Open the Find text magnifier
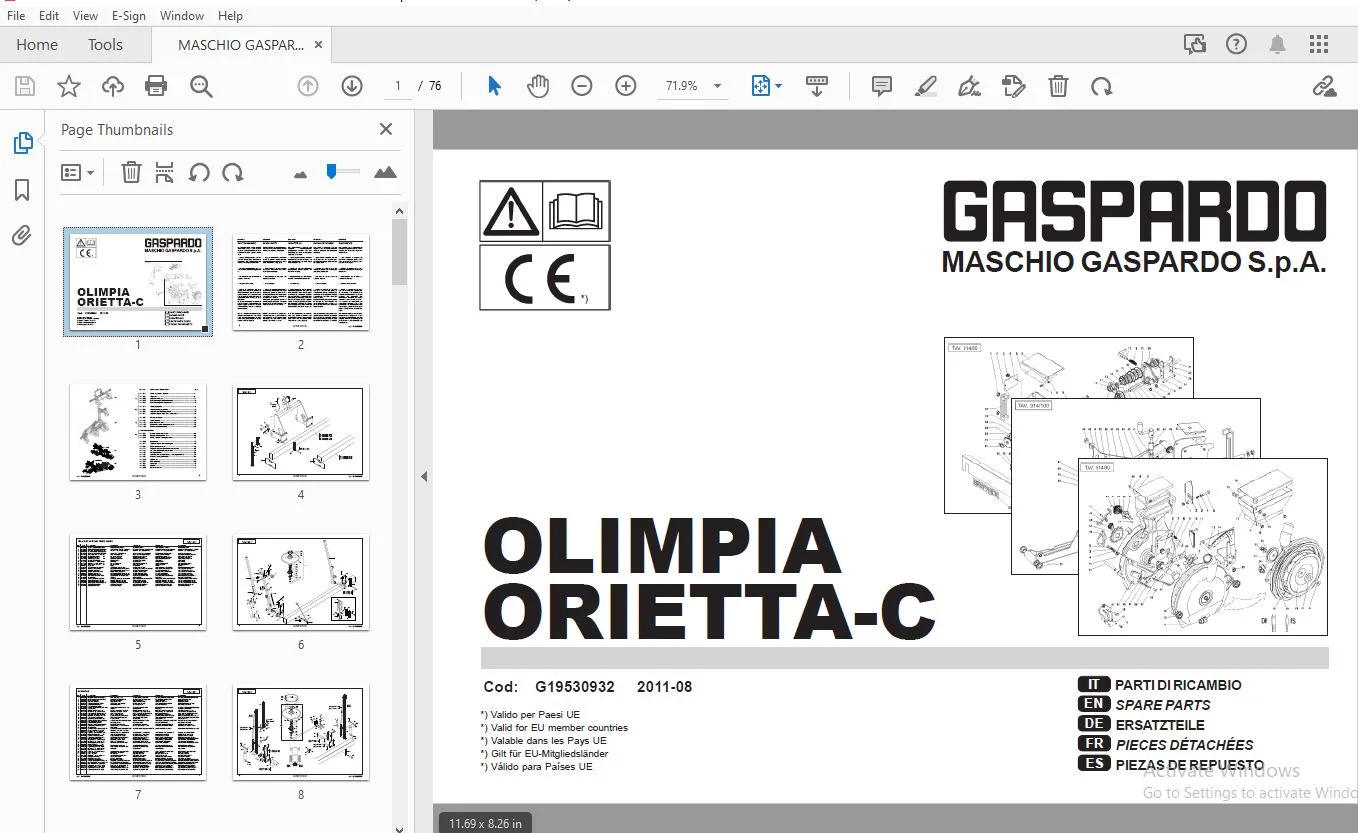Screen dimensions: 1358x833 201,86
